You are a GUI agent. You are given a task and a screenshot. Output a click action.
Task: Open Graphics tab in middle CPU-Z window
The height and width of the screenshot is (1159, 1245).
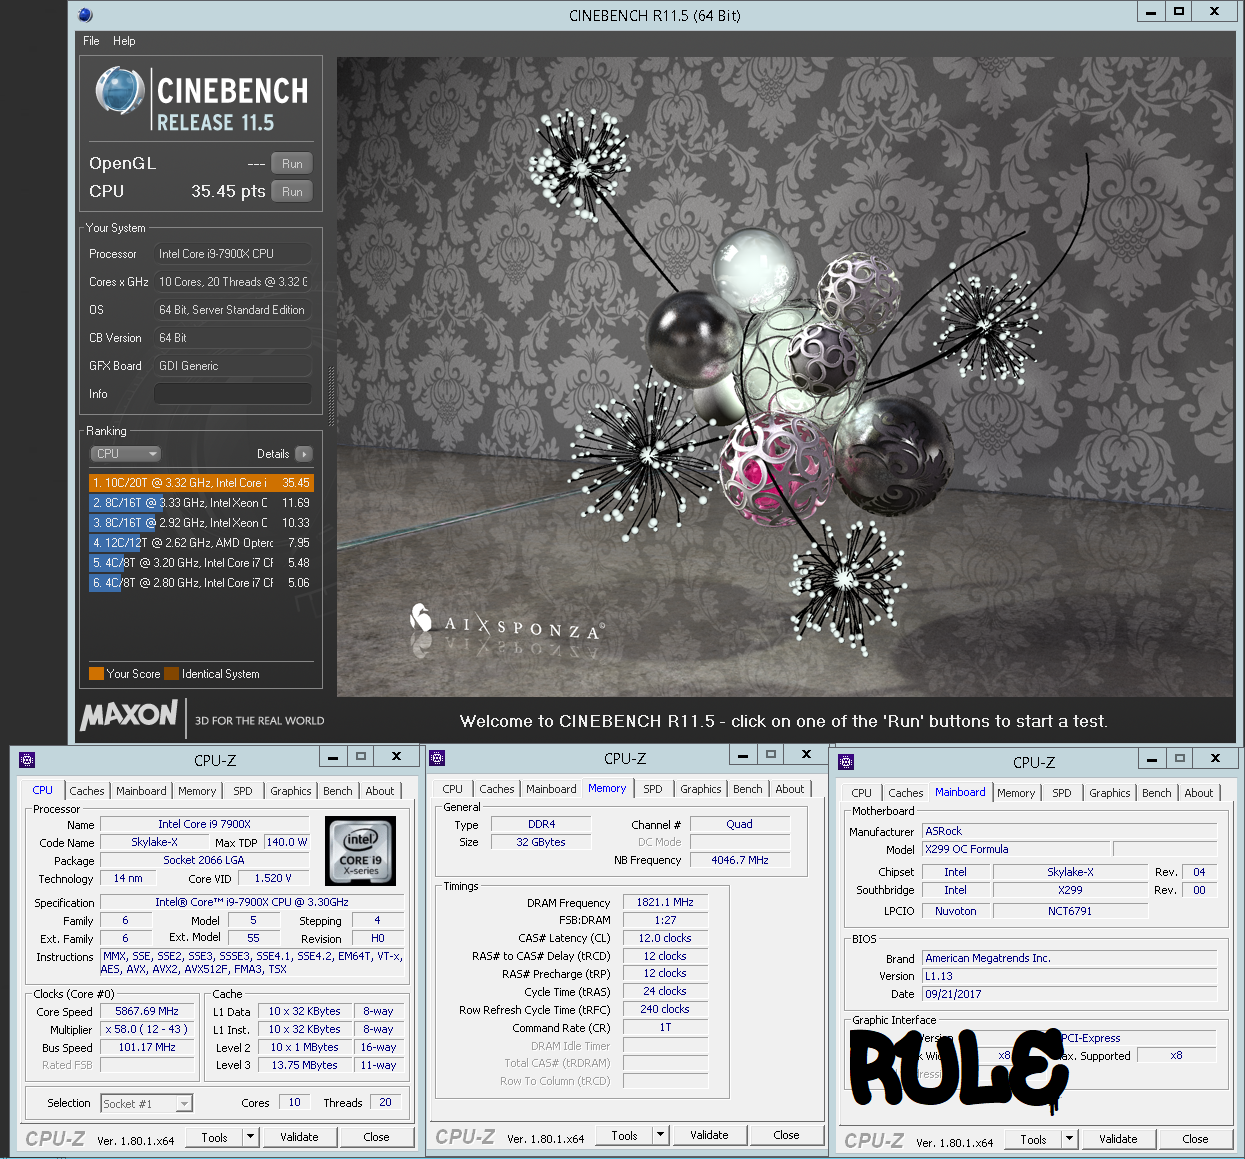(x=701, y=789)
